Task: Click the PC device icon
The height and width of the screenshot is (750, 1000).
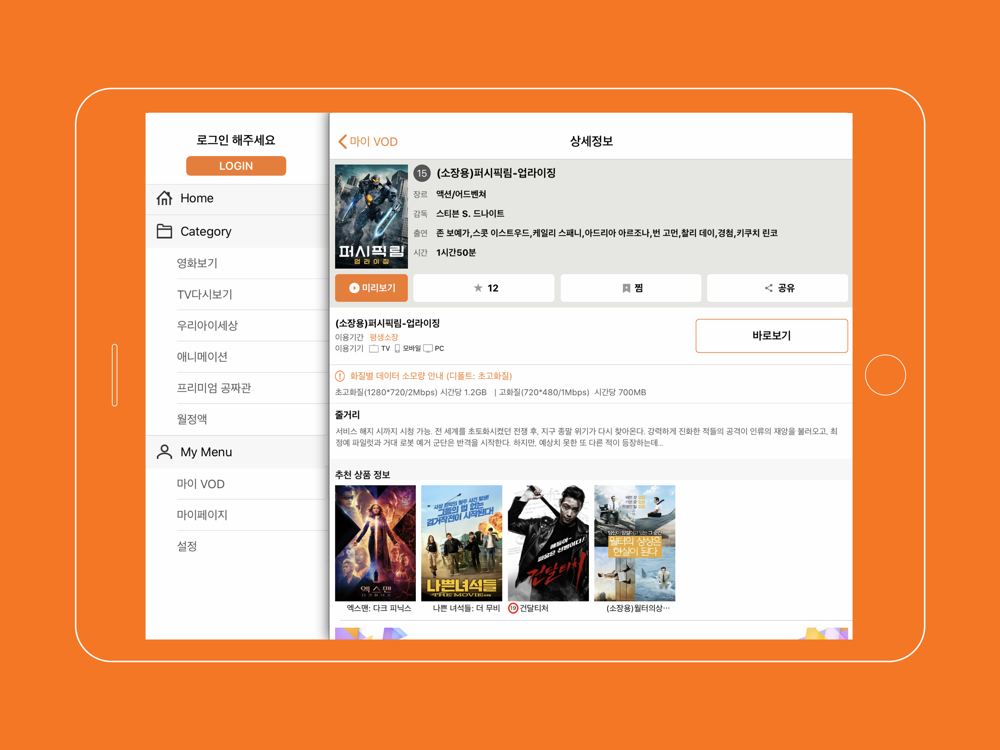Action: [x=428, y=349]
